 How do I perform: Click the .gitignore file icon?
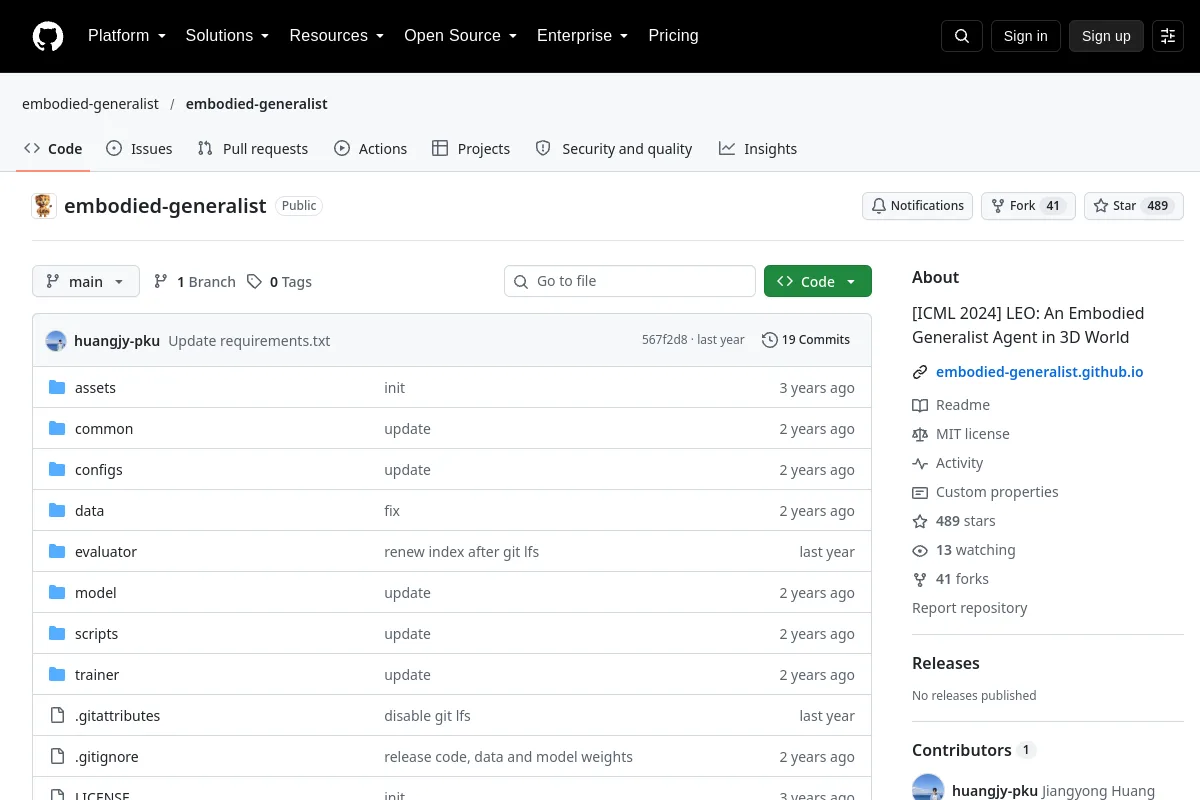57,757
